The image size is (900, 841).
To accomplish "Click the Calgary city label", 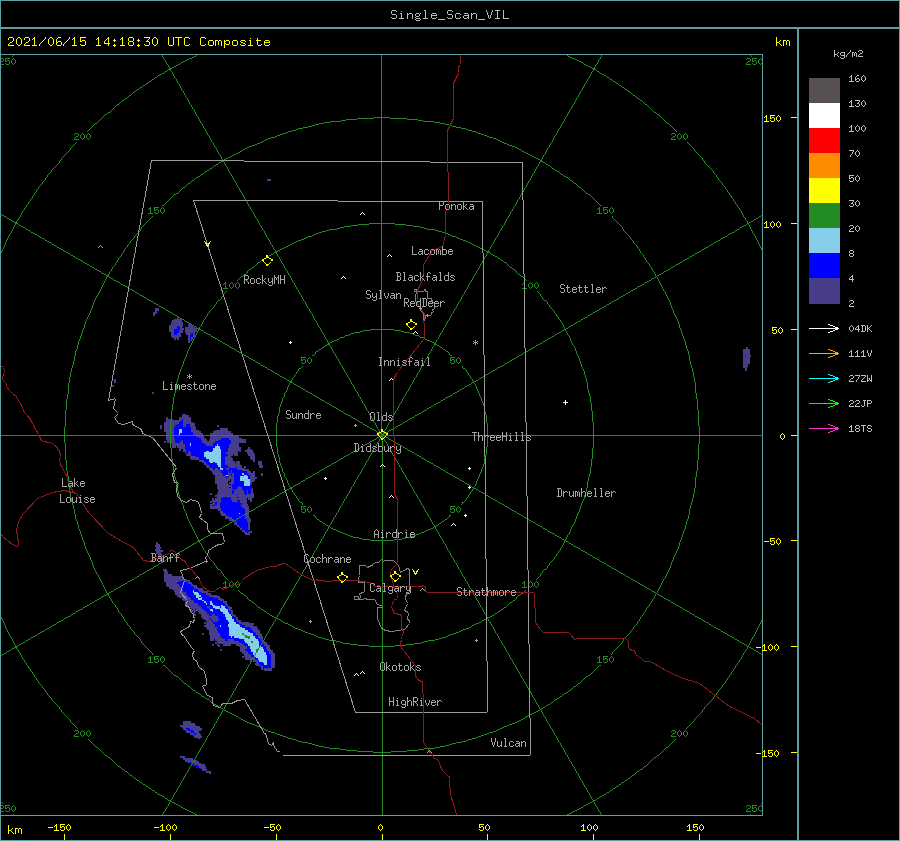I will 390,588.
